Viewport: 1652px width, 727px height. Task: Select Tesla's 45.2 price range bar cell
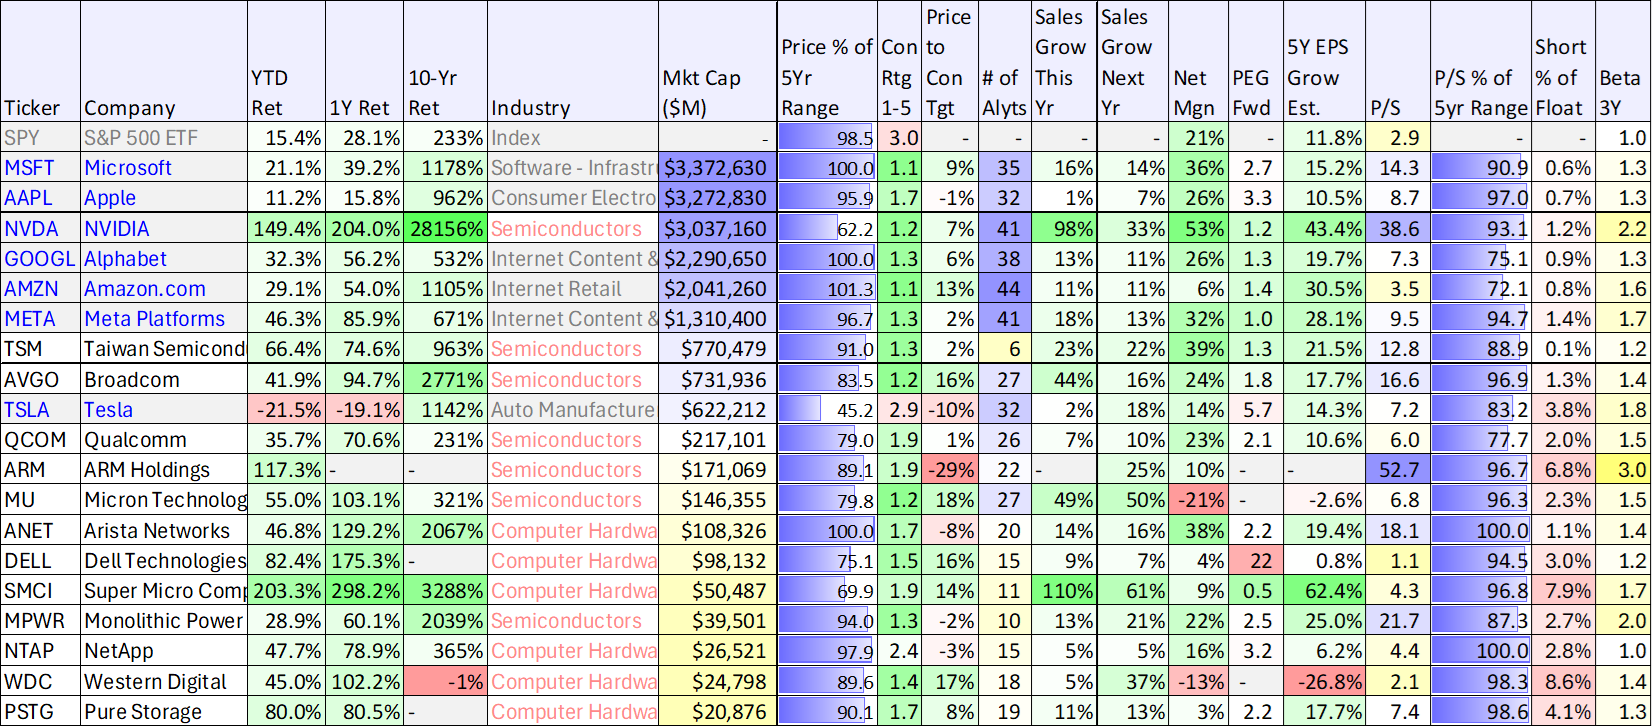click(827, 410)
